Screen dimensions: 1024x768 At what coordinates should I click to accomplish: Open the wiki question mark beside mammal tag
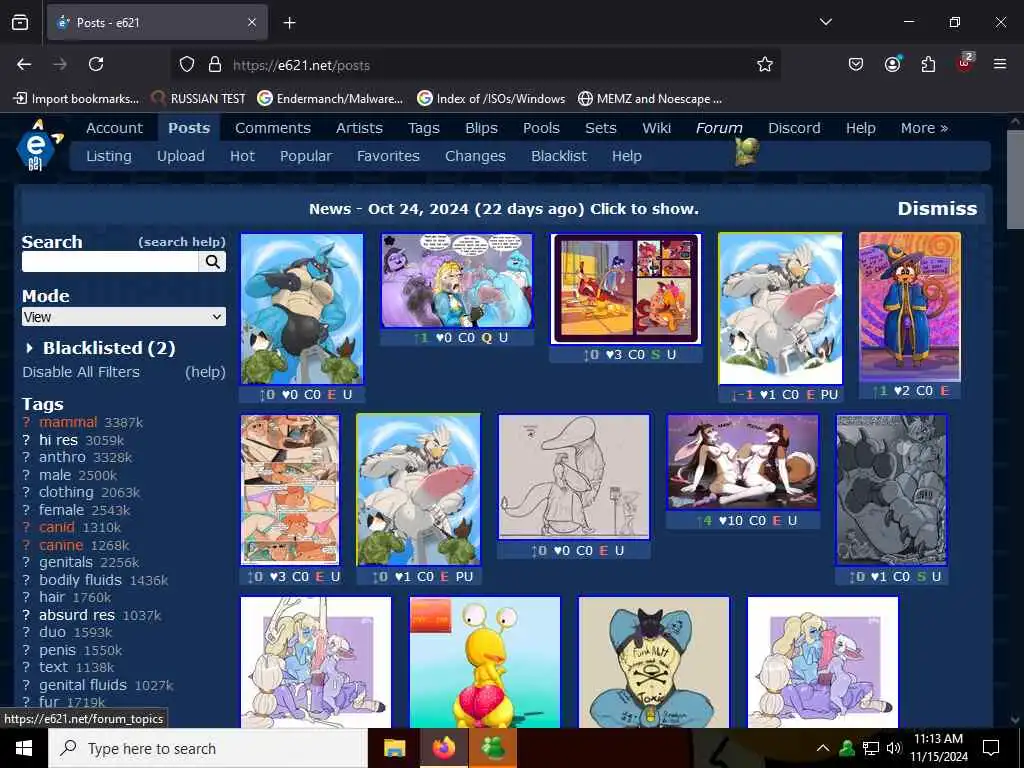(x=26, y=423)
